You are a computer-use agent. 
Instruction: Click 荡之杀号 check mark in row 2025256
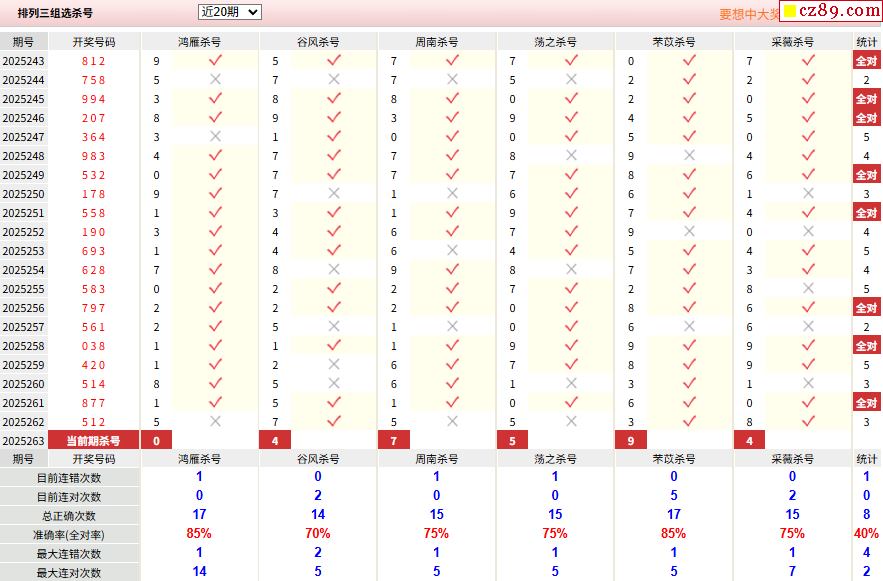571,307
